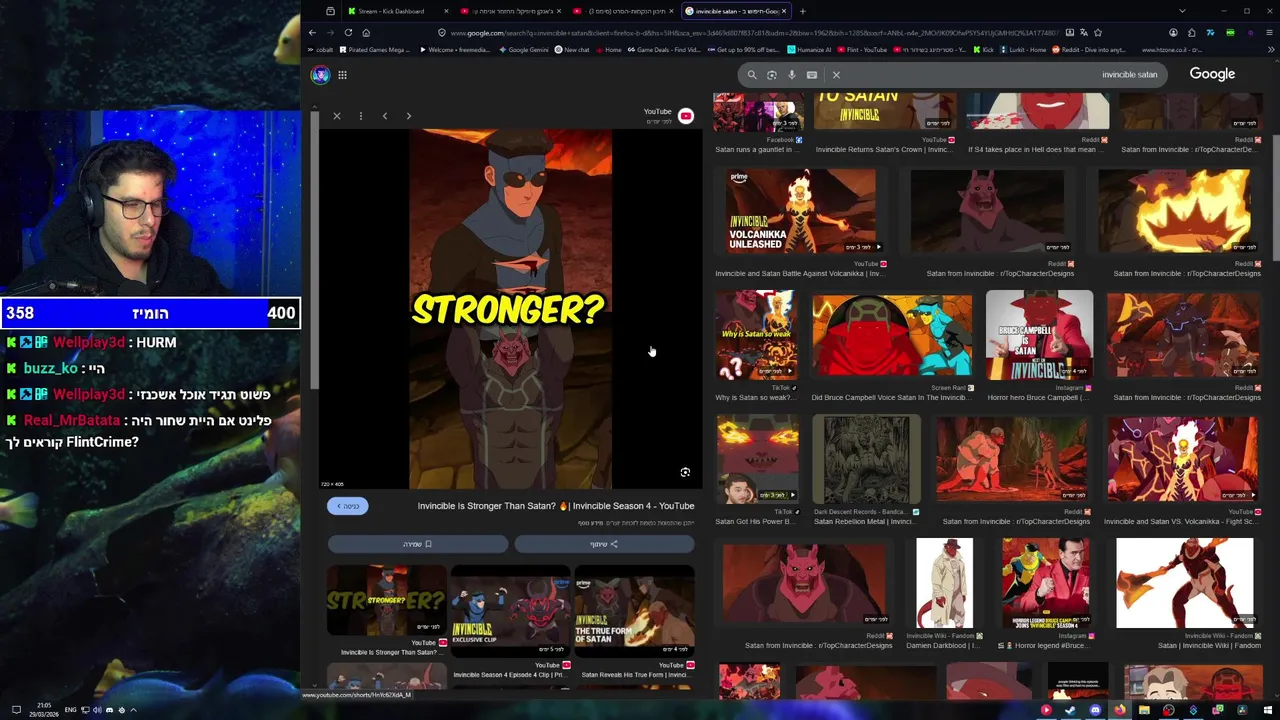
Task: Close the invincible satan browser tab
Action: pos(784,11)
